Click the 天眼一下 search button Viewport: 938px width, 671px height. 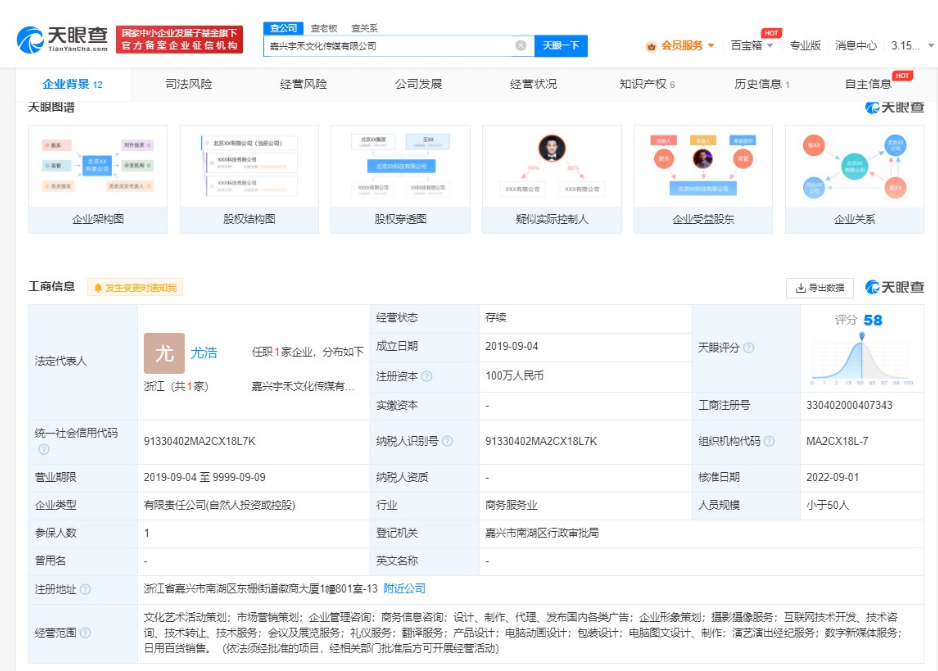(561, 45)
